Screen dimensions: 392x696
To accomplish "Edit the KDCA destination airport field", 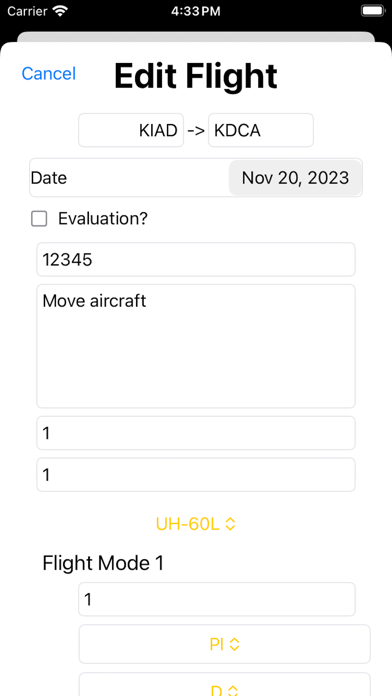I will point(261,130).
